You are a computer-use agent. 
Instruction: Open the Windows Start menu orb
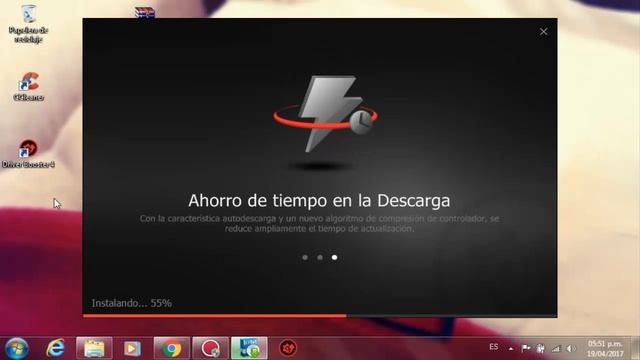pos(16,348)
